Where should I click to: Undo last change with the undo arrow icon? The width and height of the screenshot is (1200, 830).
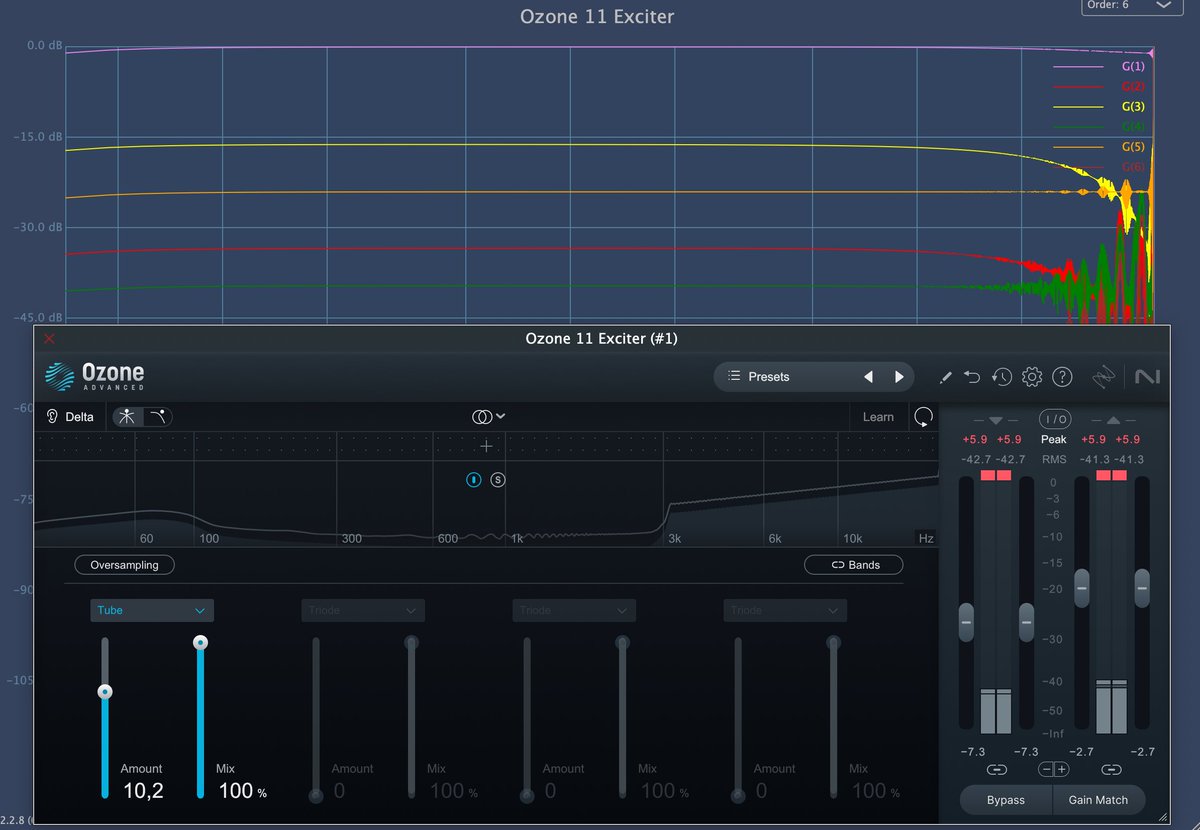(972, 377)
